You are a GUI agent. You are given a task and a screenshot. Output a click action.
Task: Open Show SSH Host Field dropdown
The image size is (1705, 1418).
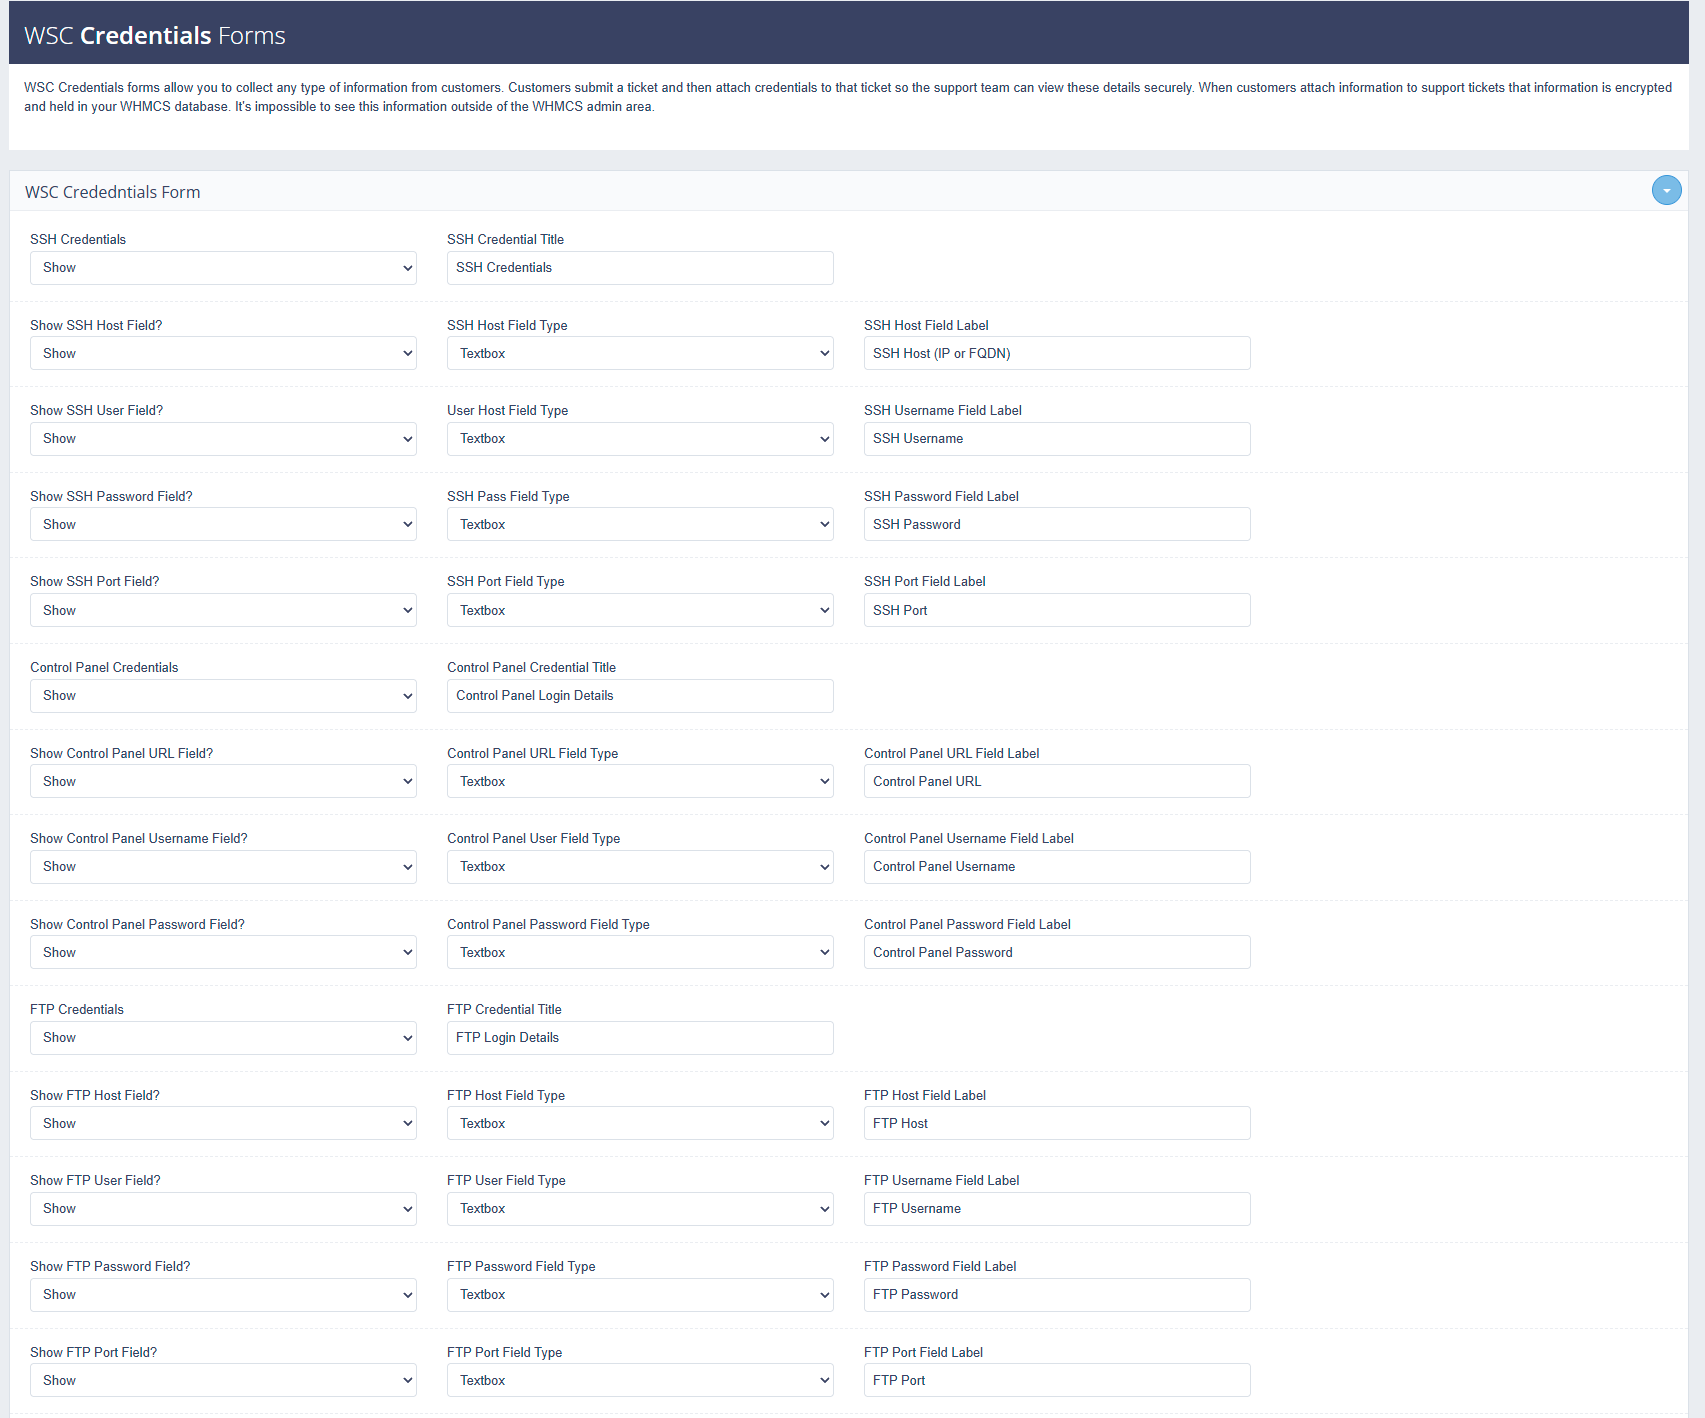[x=223, y=353]
